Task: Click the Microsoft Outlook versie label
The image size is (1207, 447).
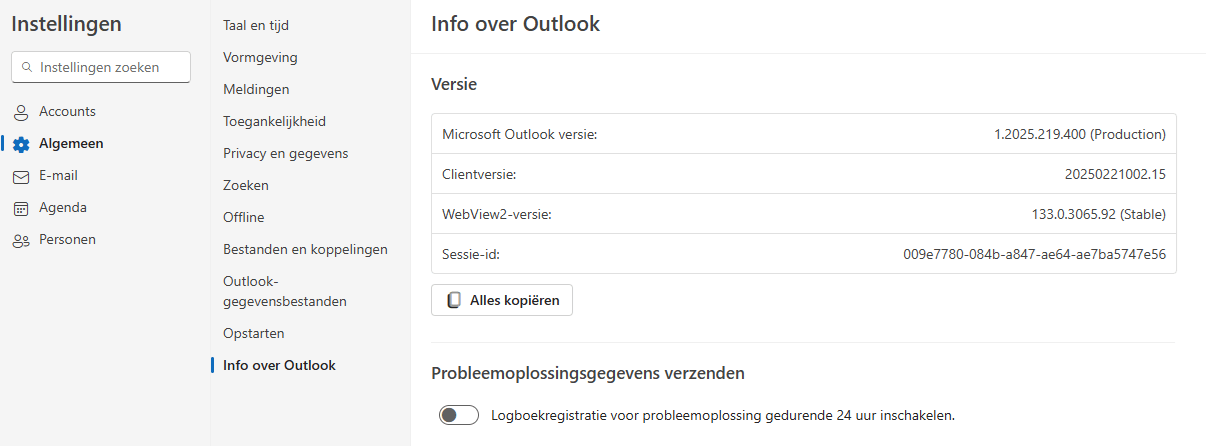Action: [x=520, y=134]
